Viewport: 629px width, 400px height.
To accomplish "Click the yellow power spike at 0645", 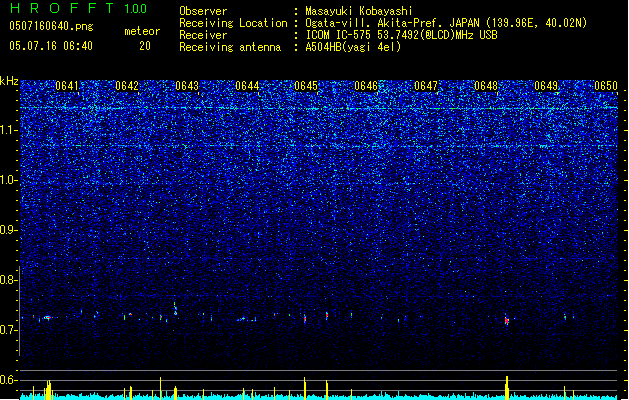I will tap(305, 388).
